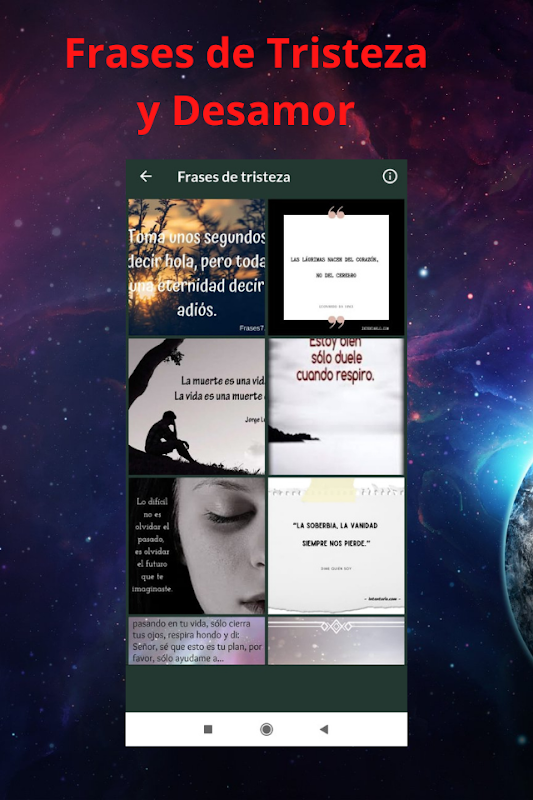Open the 'La muerte es una vida' silhouette image
Screen dimensions: 533x800
[x=197, y=407]
